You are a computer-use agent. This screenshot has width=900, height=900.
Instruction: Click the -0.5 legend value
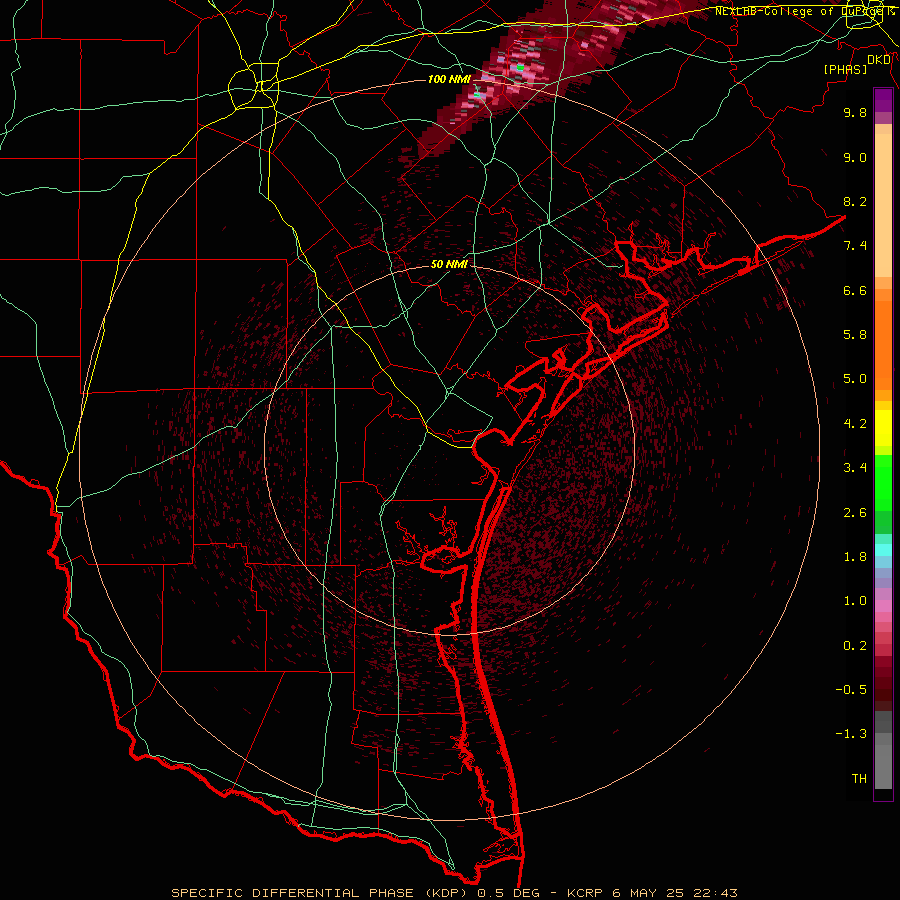[851, 690]
